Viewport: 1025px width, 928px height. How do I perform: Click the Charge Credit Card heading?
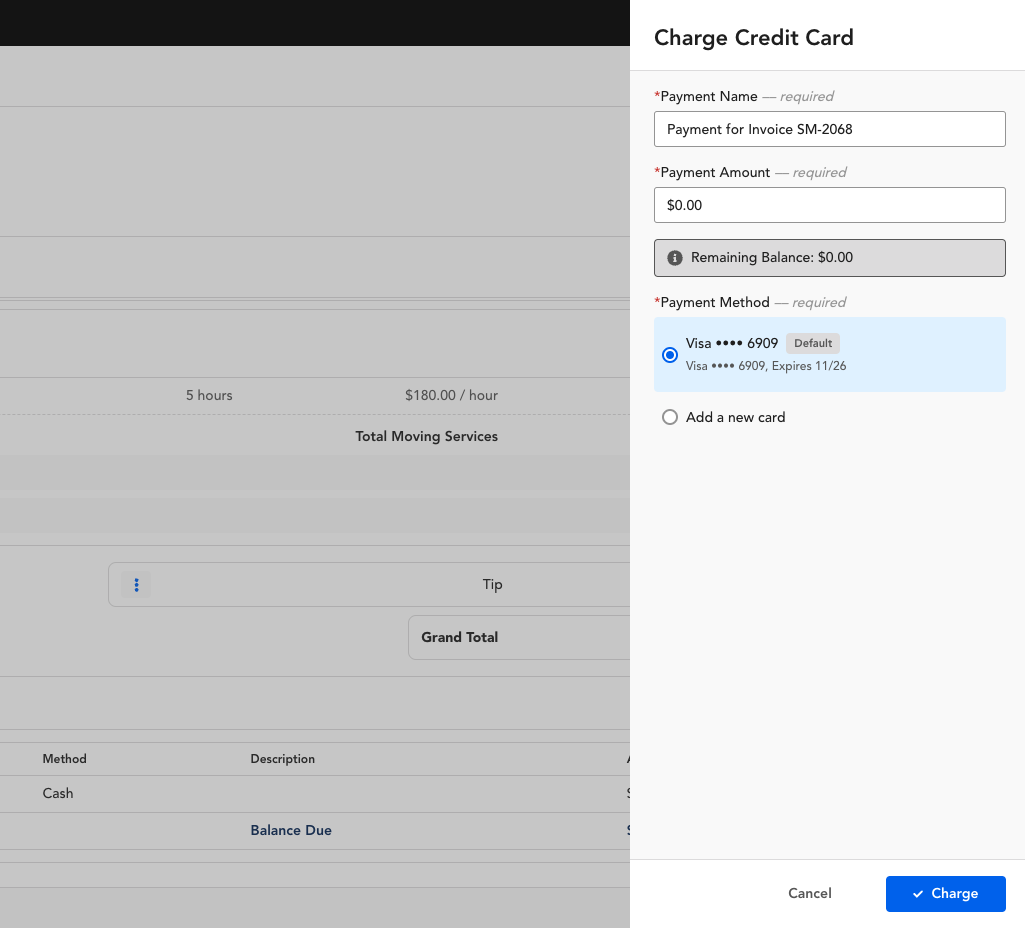[754, 38]
